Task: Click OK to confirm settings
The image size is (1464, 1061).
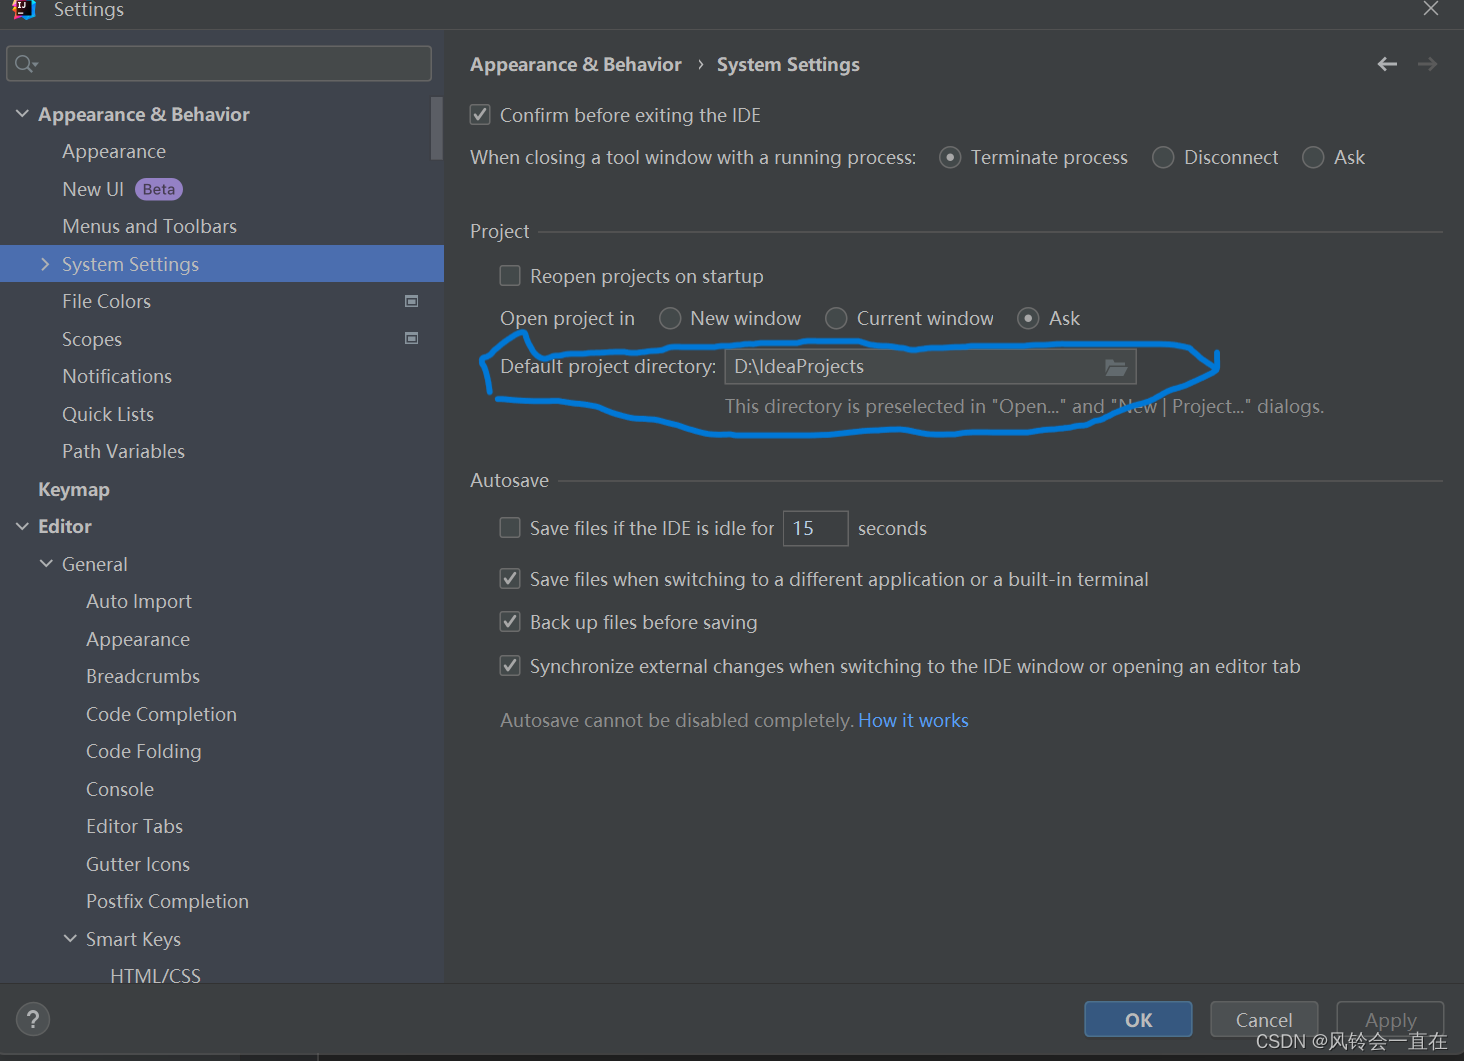Action: (1138, 1019)
